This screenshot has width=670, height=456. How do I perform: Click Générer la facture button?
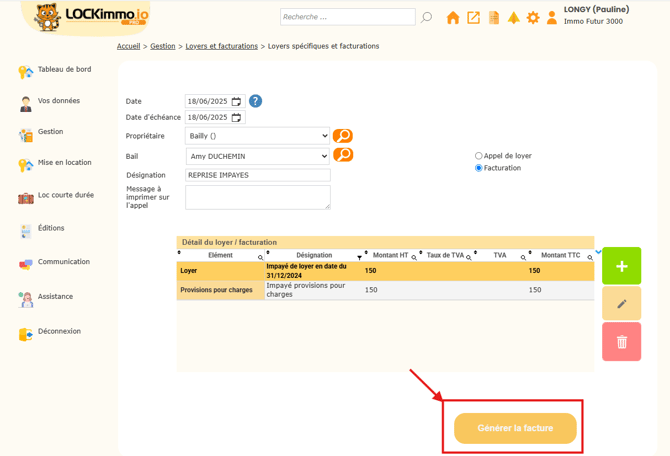(515, 428)
